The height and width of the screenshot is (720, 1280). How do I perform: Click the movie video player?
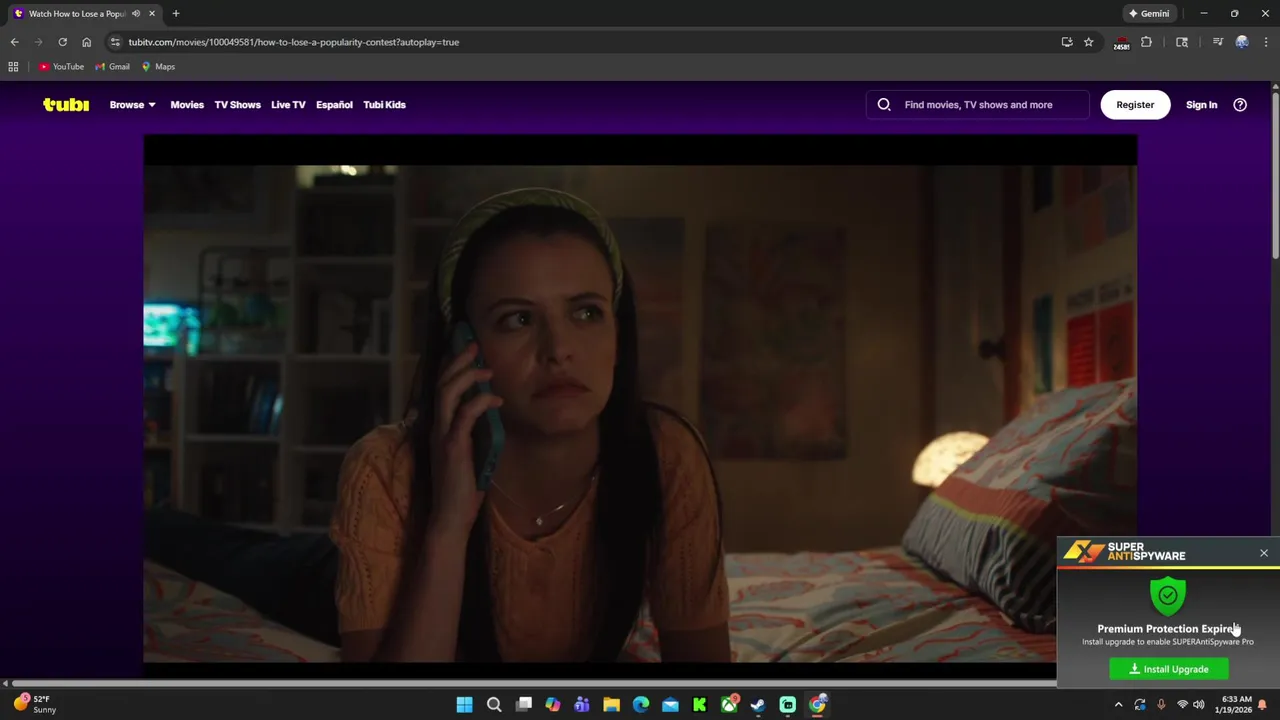[640, 400]
